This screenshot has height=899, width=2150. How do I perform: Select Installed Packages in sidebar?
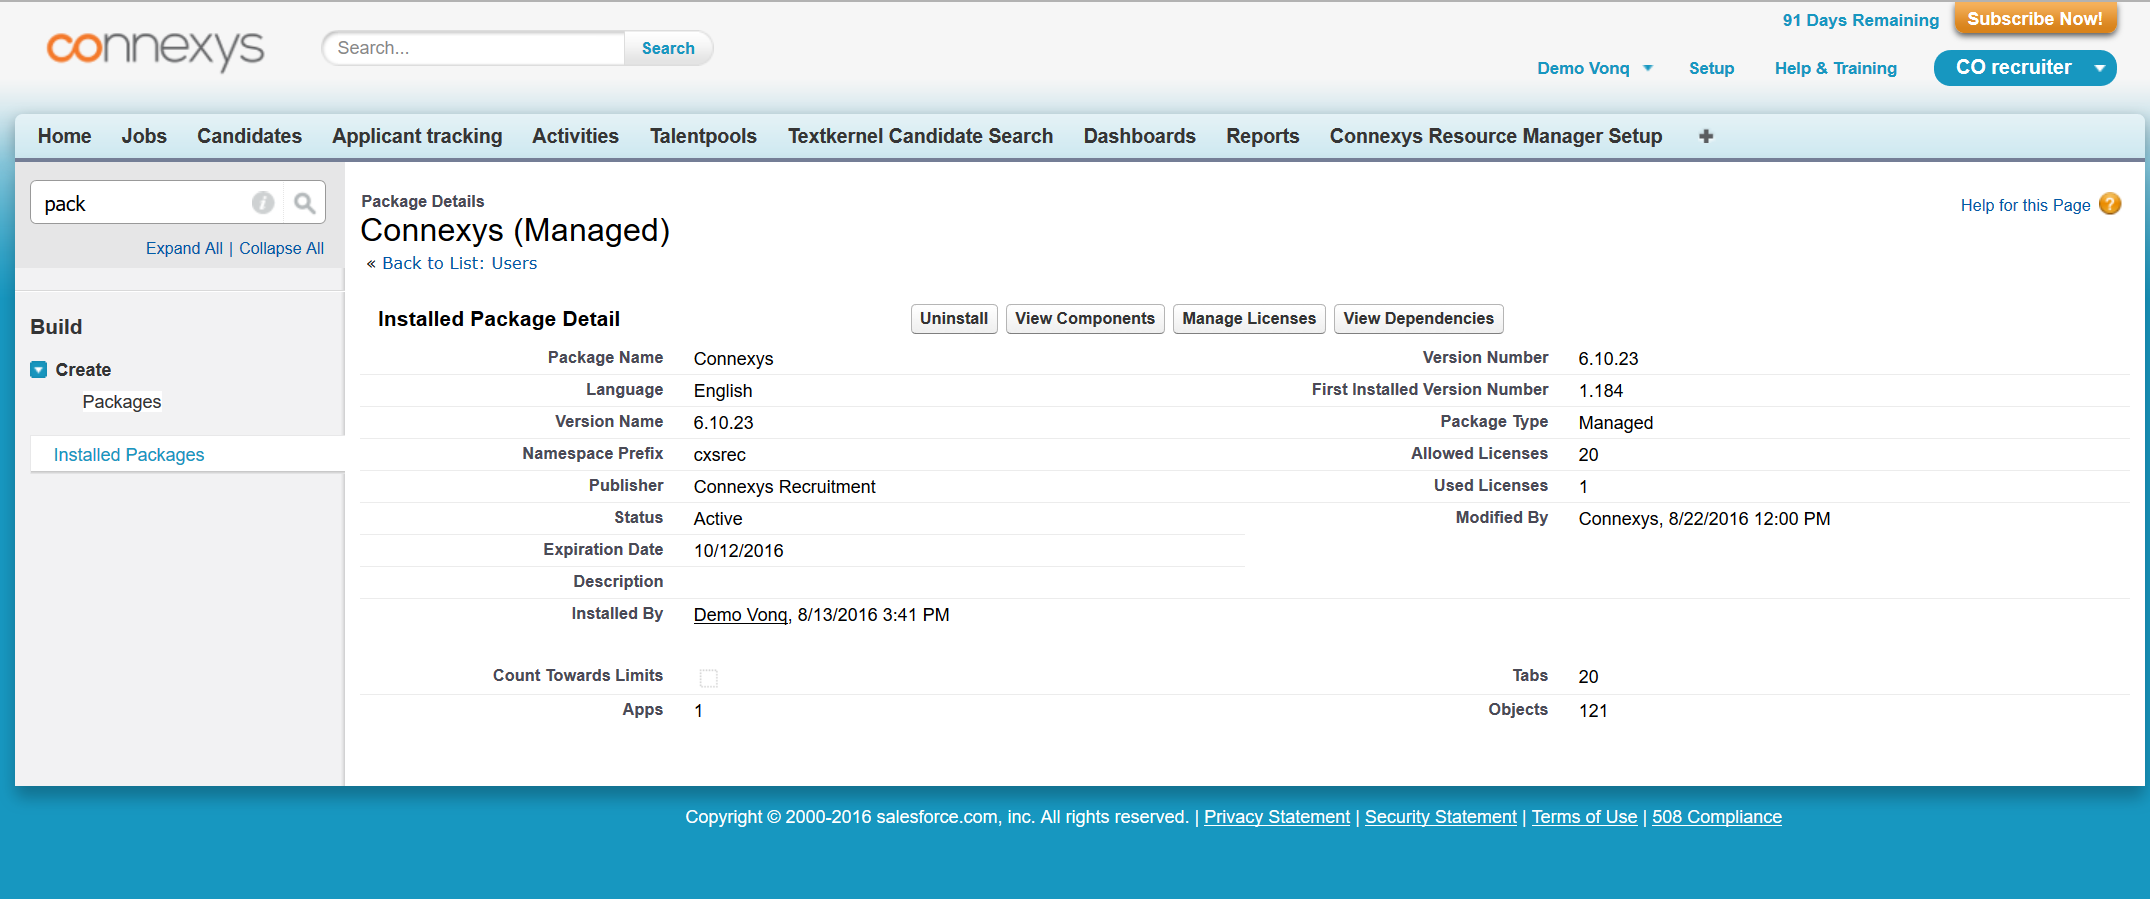point(129,455)
